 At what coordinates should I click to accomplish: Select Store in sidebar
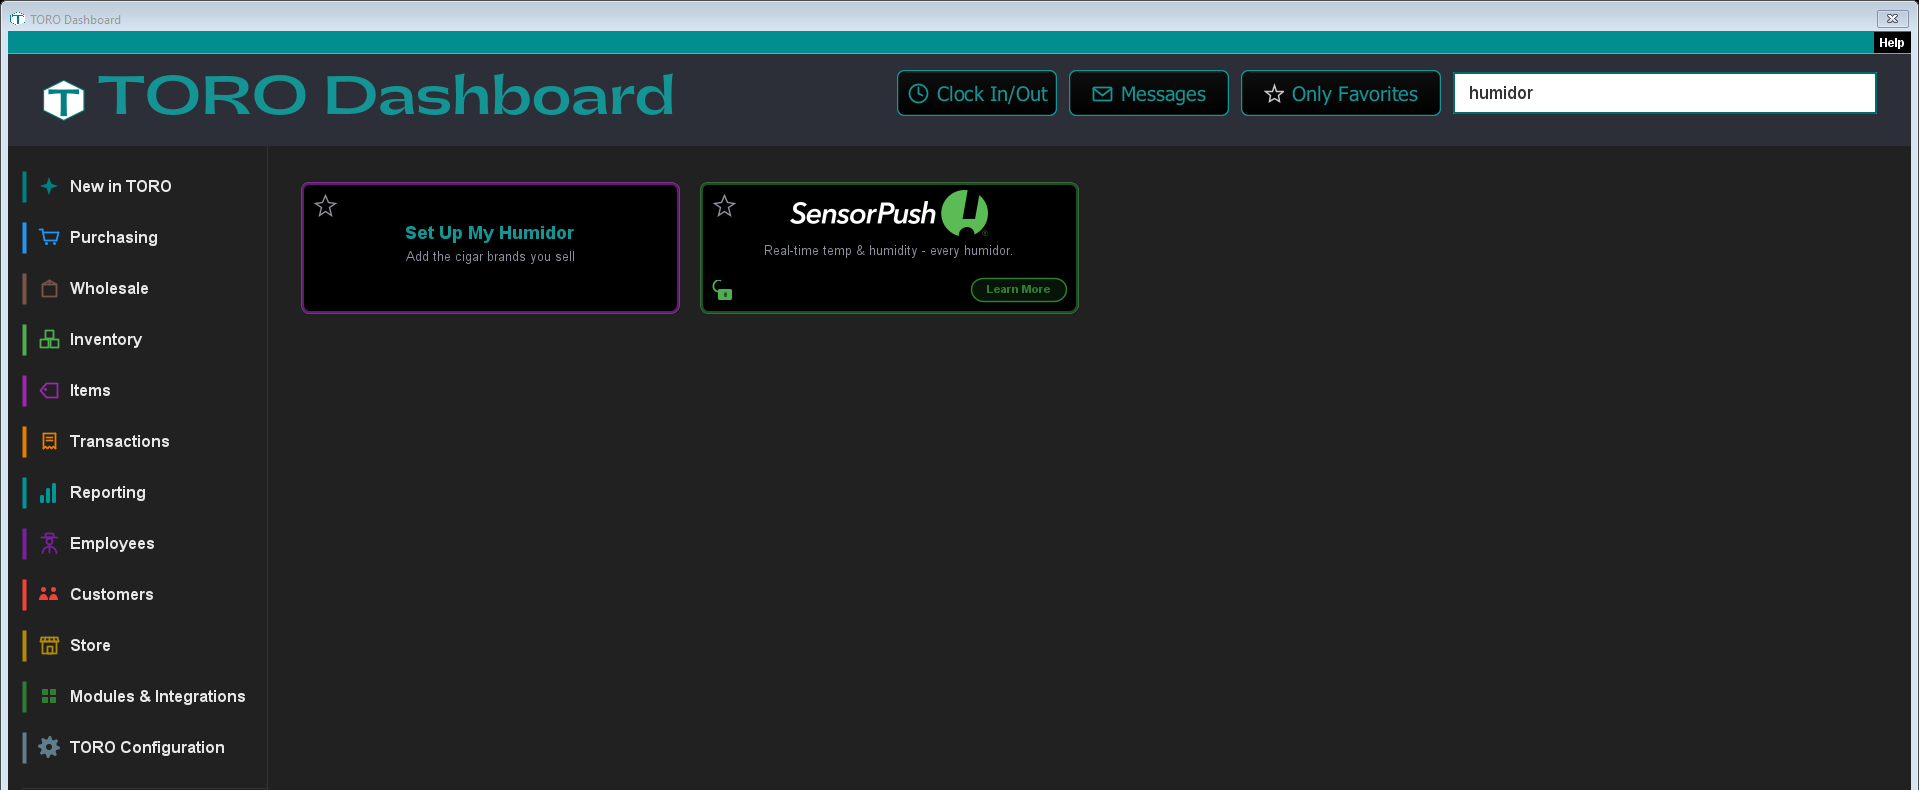tap(90, 645)
